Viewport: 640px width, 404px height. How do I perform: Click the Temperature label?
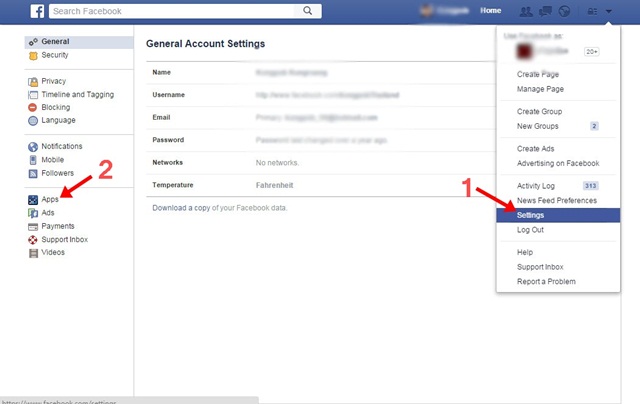coord(173,185)
